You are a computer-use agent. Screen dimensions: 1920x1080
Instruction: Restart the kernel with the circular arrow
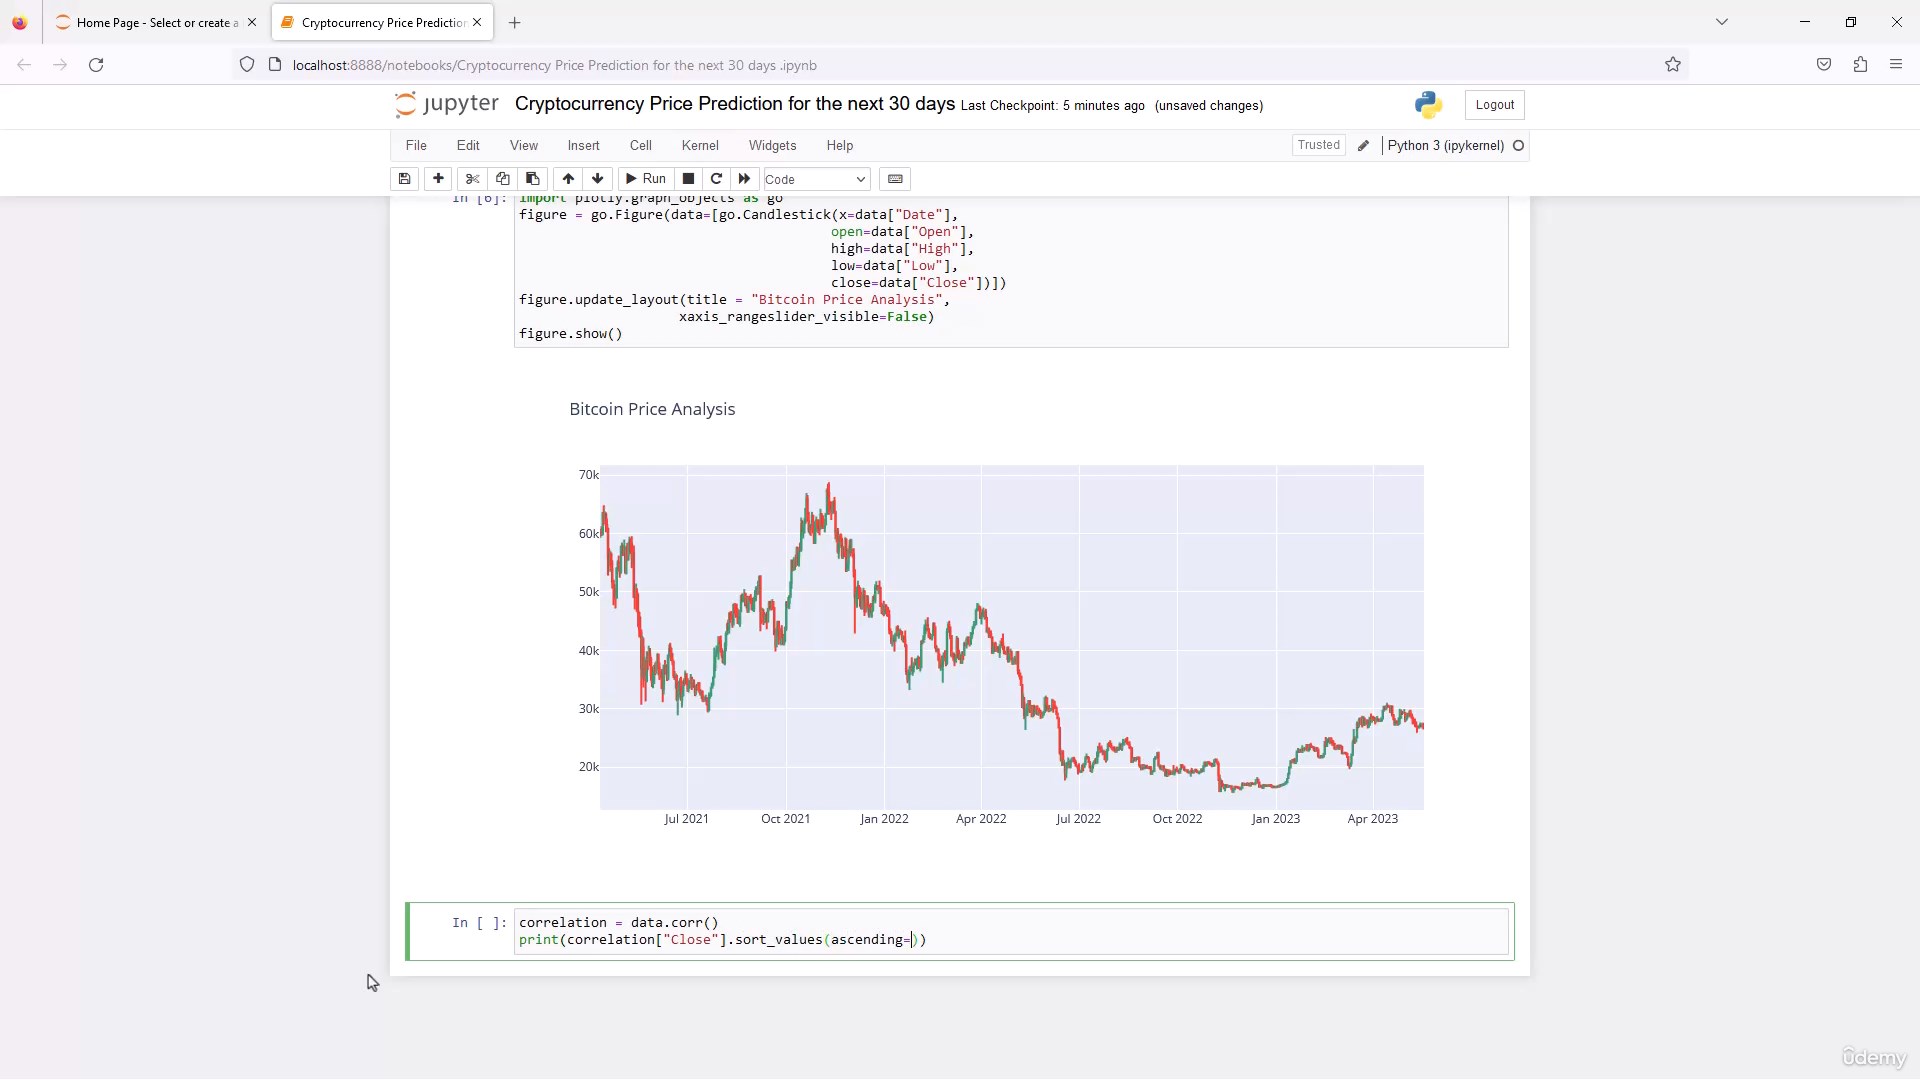pyautogui.click(x=716, y=179)
